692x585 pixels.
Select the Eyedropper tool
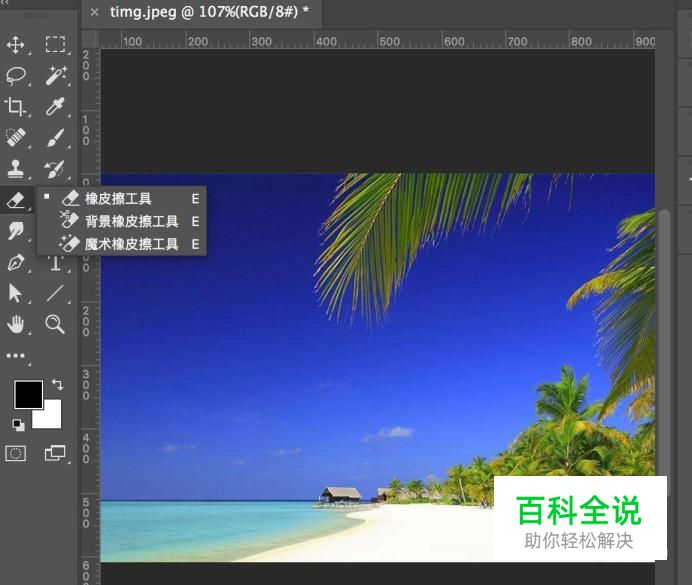pyautogui.click(x=55, y=107)
